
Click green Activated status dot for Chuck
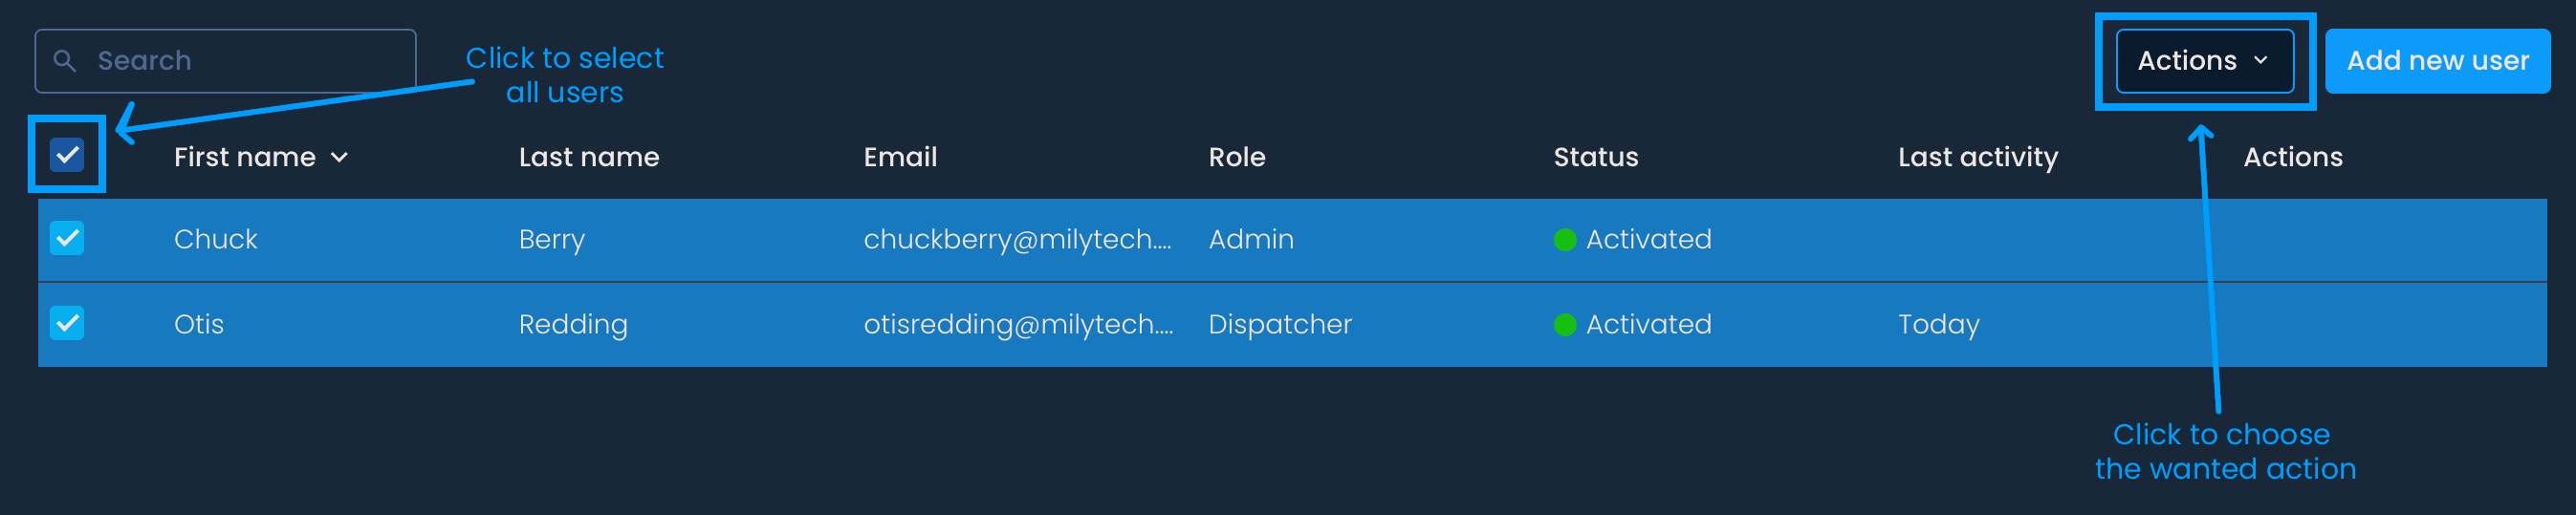1565,240
